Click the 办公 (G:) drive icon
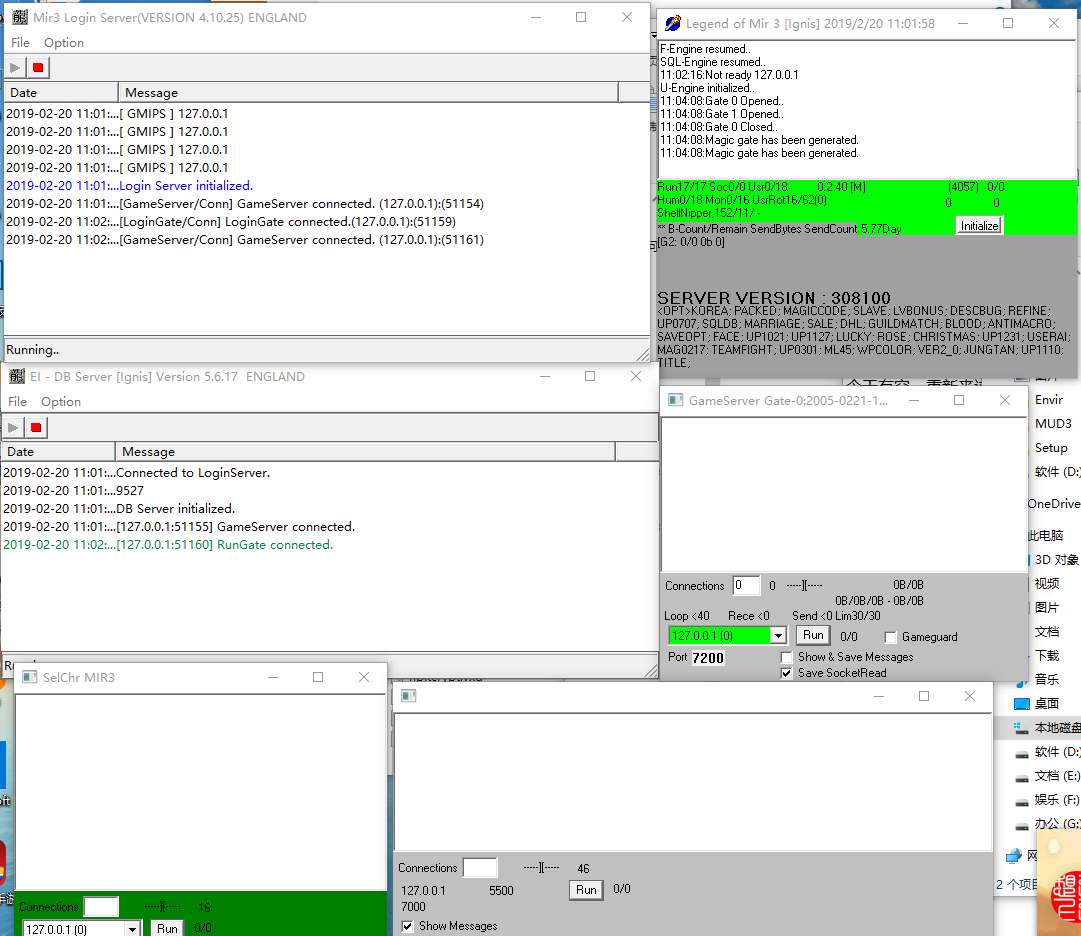 1022,825
